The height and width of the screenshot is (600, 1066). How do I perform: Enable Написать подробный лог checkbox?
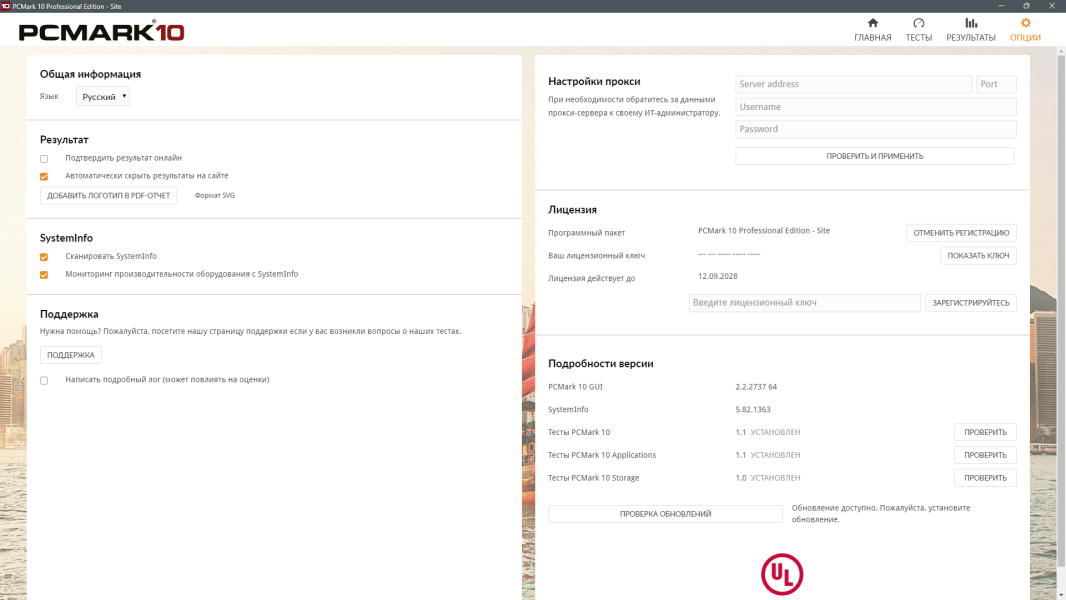(x=44, y=381)
